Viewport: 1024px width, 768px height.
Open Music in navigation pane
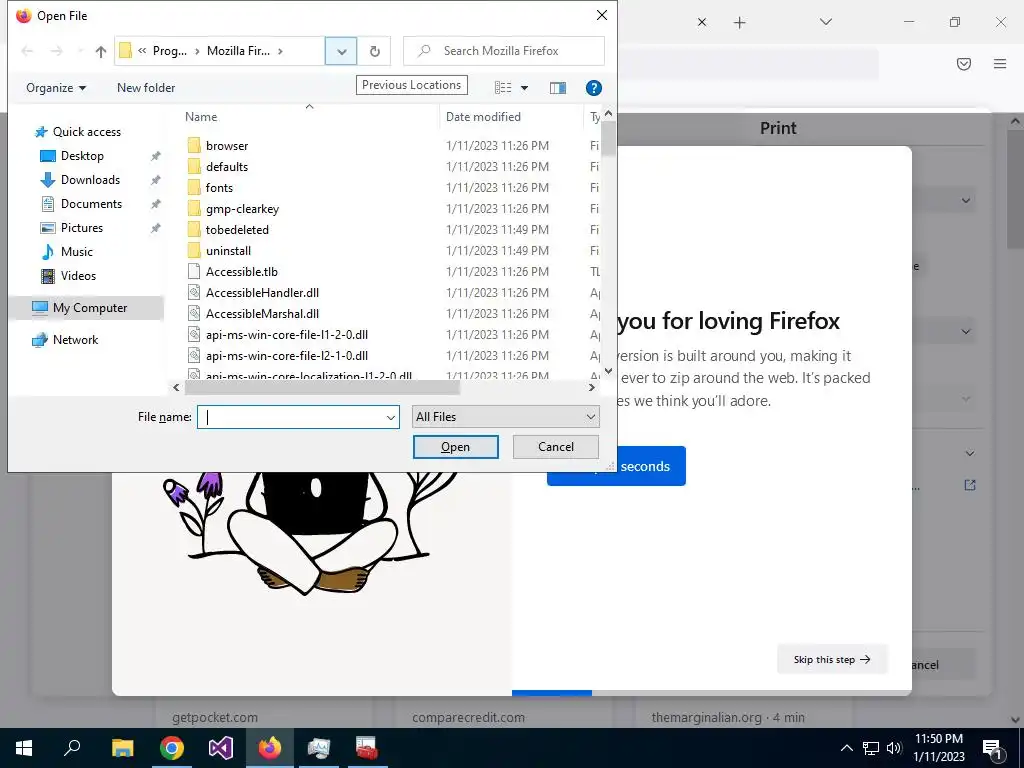coord(76,251)
